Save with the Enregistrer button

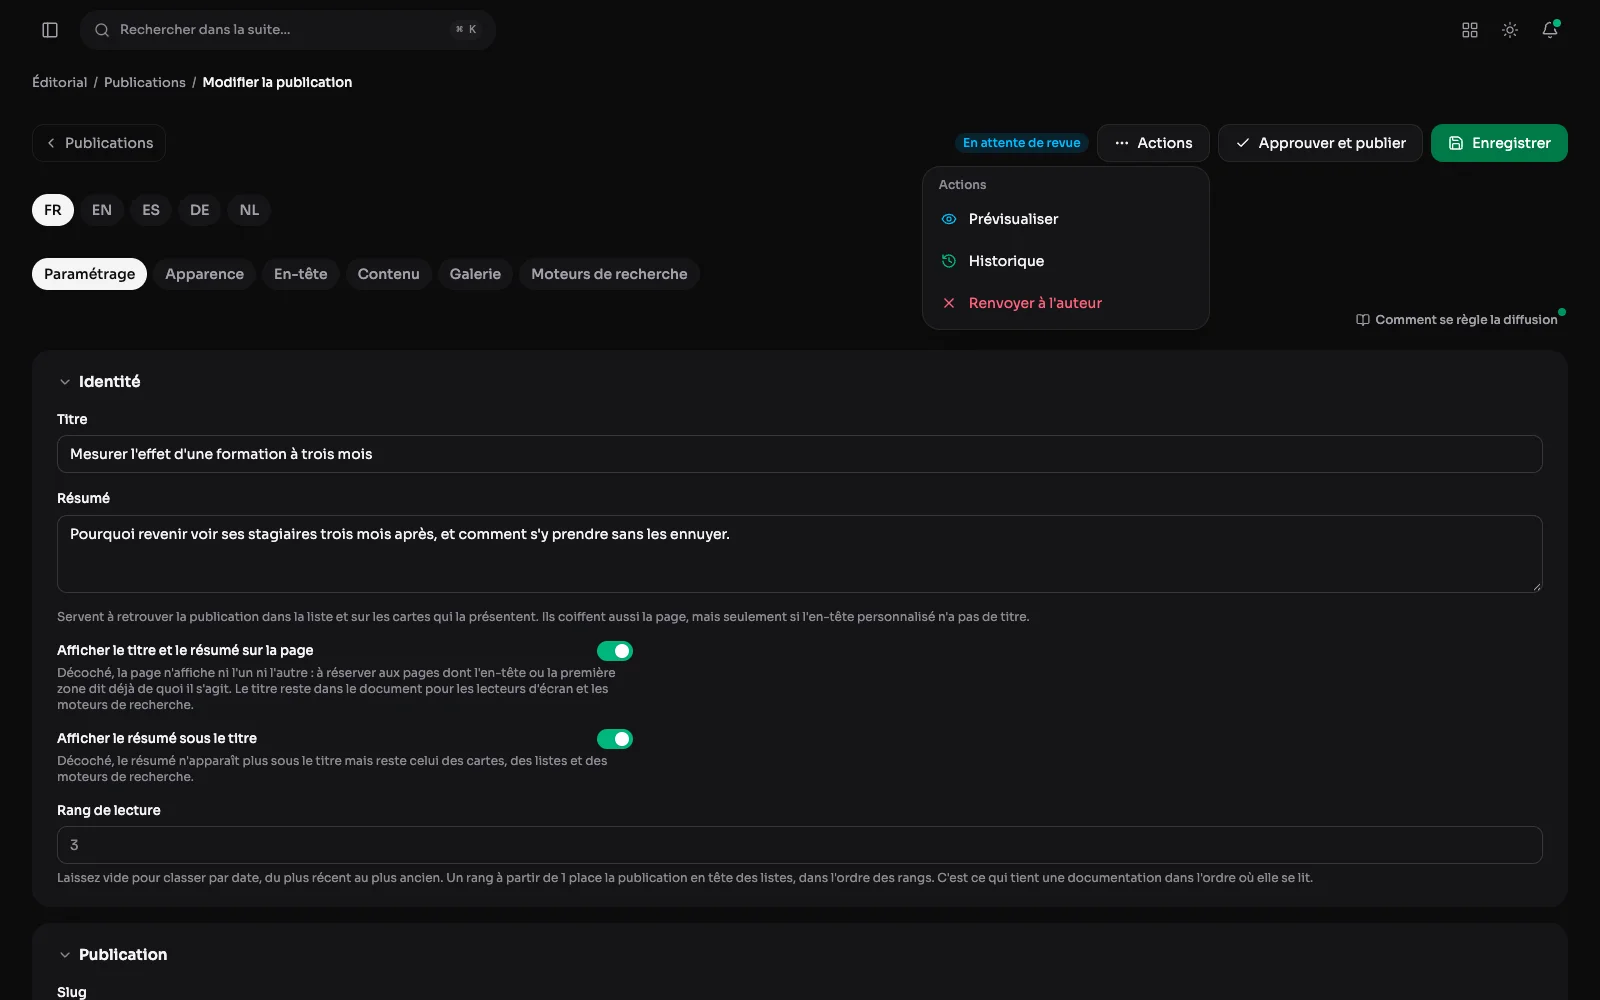tap(1499, 143)
